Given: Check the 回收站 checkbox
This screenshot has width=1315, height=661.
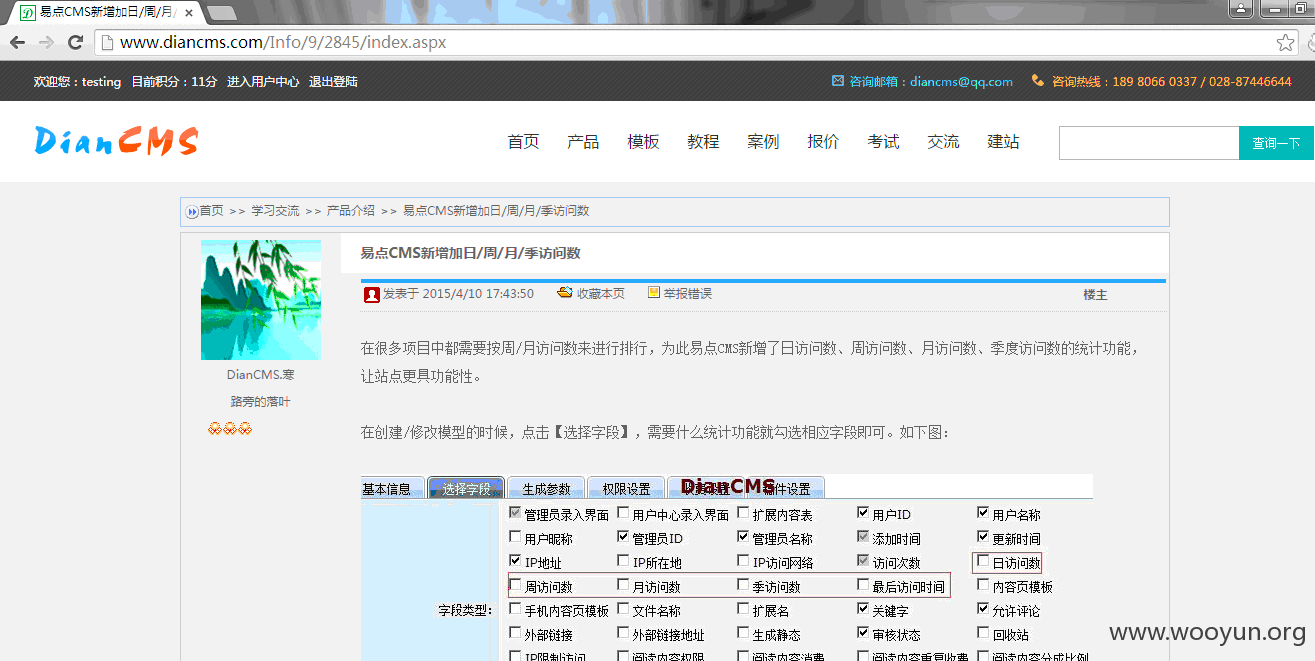Looking at the screenshot, I should 983,633.
